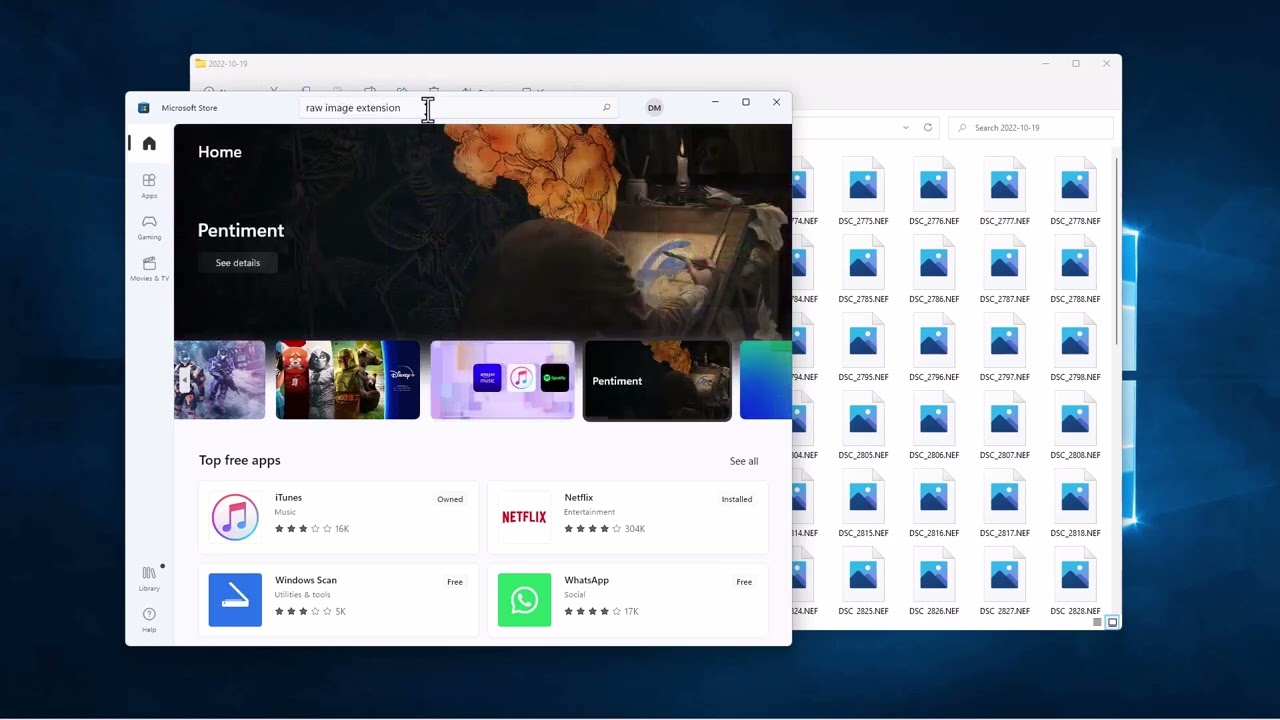
Task: Click the Netflix app logo
Action: click(x=524, y=517)
